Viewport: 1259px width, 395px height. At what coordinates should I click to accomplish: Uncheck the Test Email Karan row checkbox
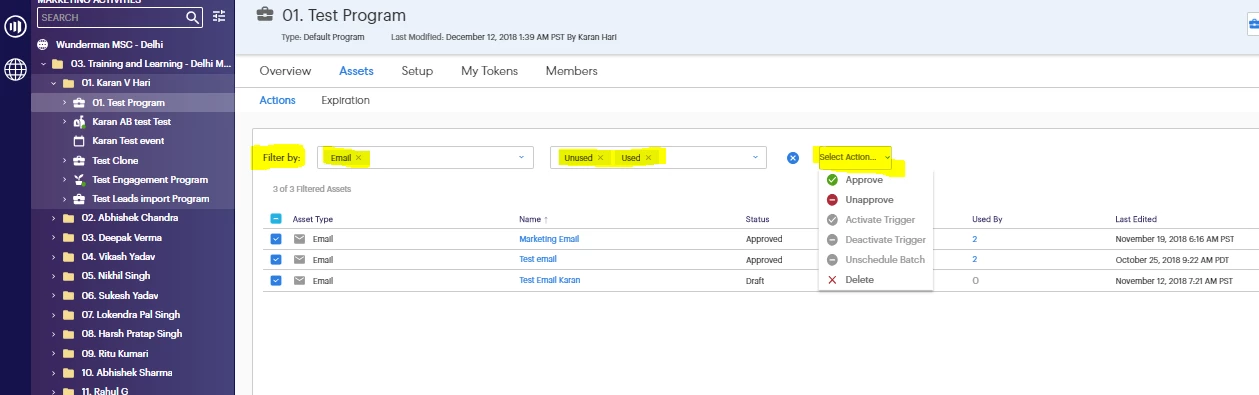pyautogui.click(x=276, y=281)
